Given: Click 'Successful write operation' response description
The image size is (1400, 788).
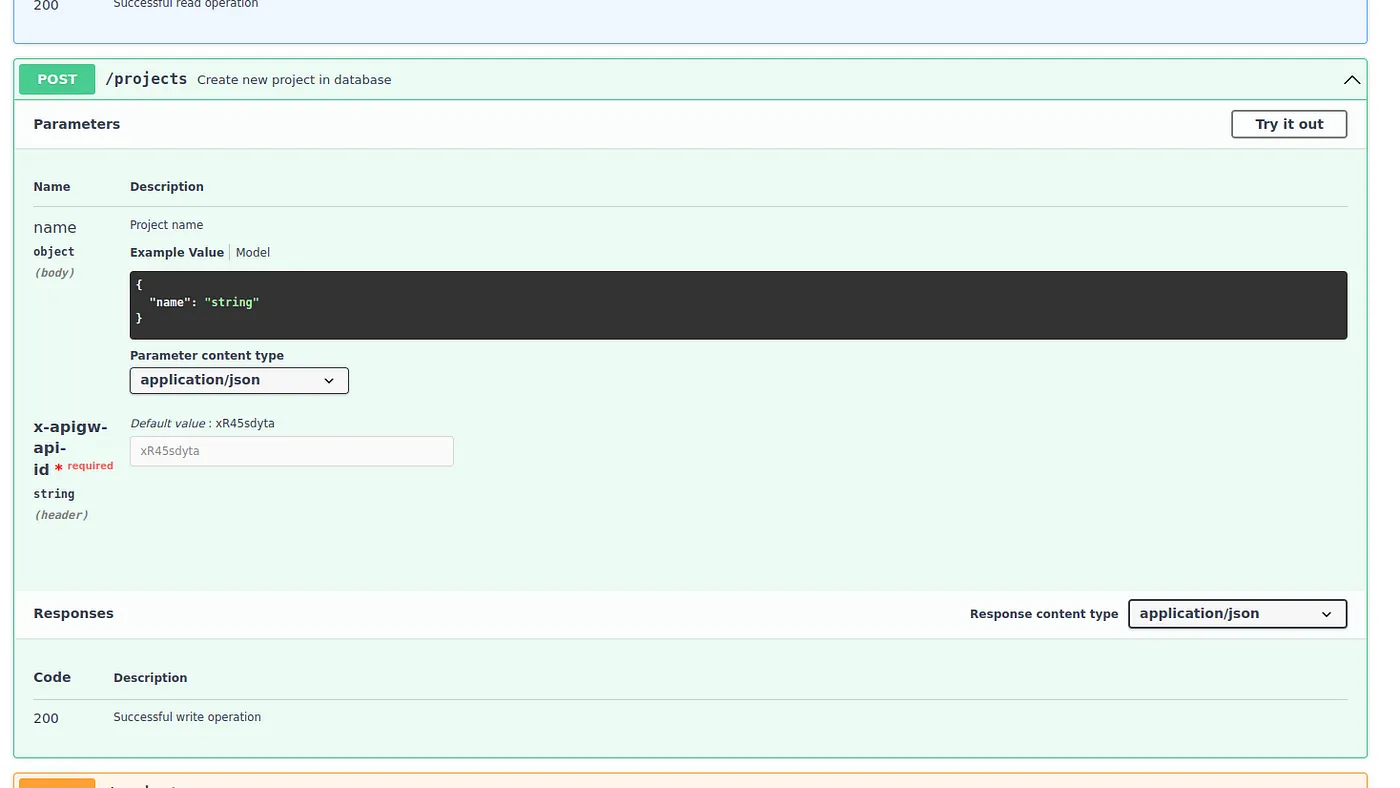Looking at the screenshot, I should point(187,717).
